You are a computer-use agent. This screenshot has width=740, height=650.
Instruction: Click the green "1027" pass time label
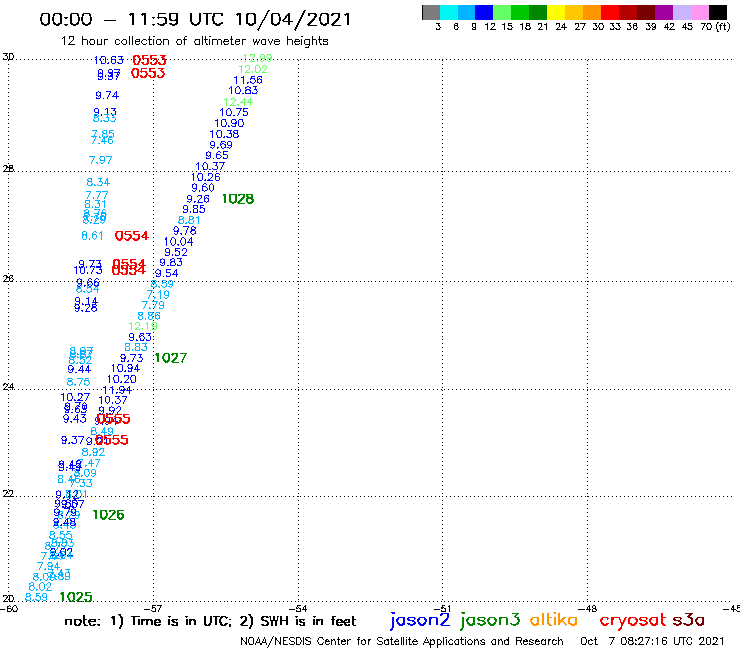[171, 358]
